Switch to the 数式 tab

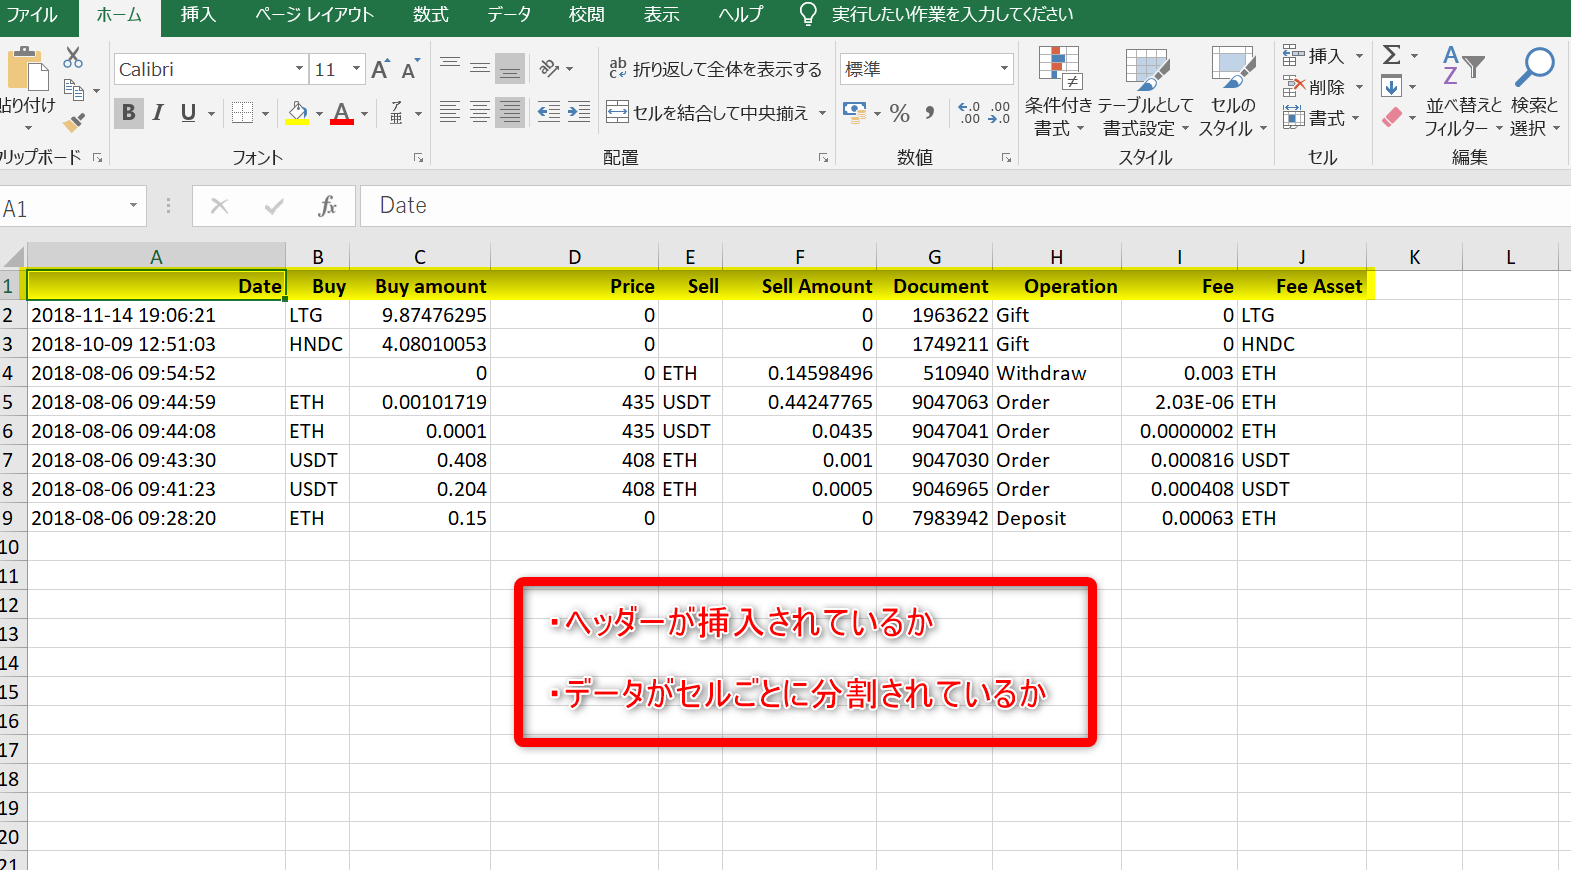431,15
